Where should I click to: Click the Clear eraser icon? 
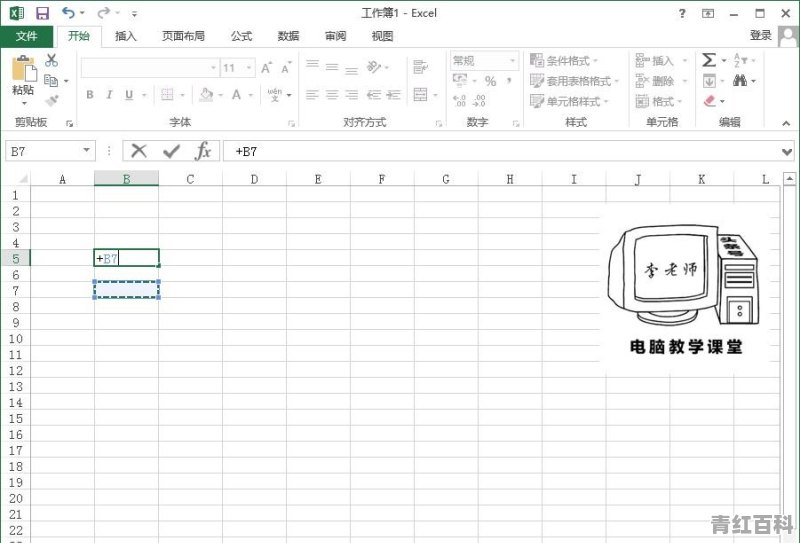click(710, 101)
